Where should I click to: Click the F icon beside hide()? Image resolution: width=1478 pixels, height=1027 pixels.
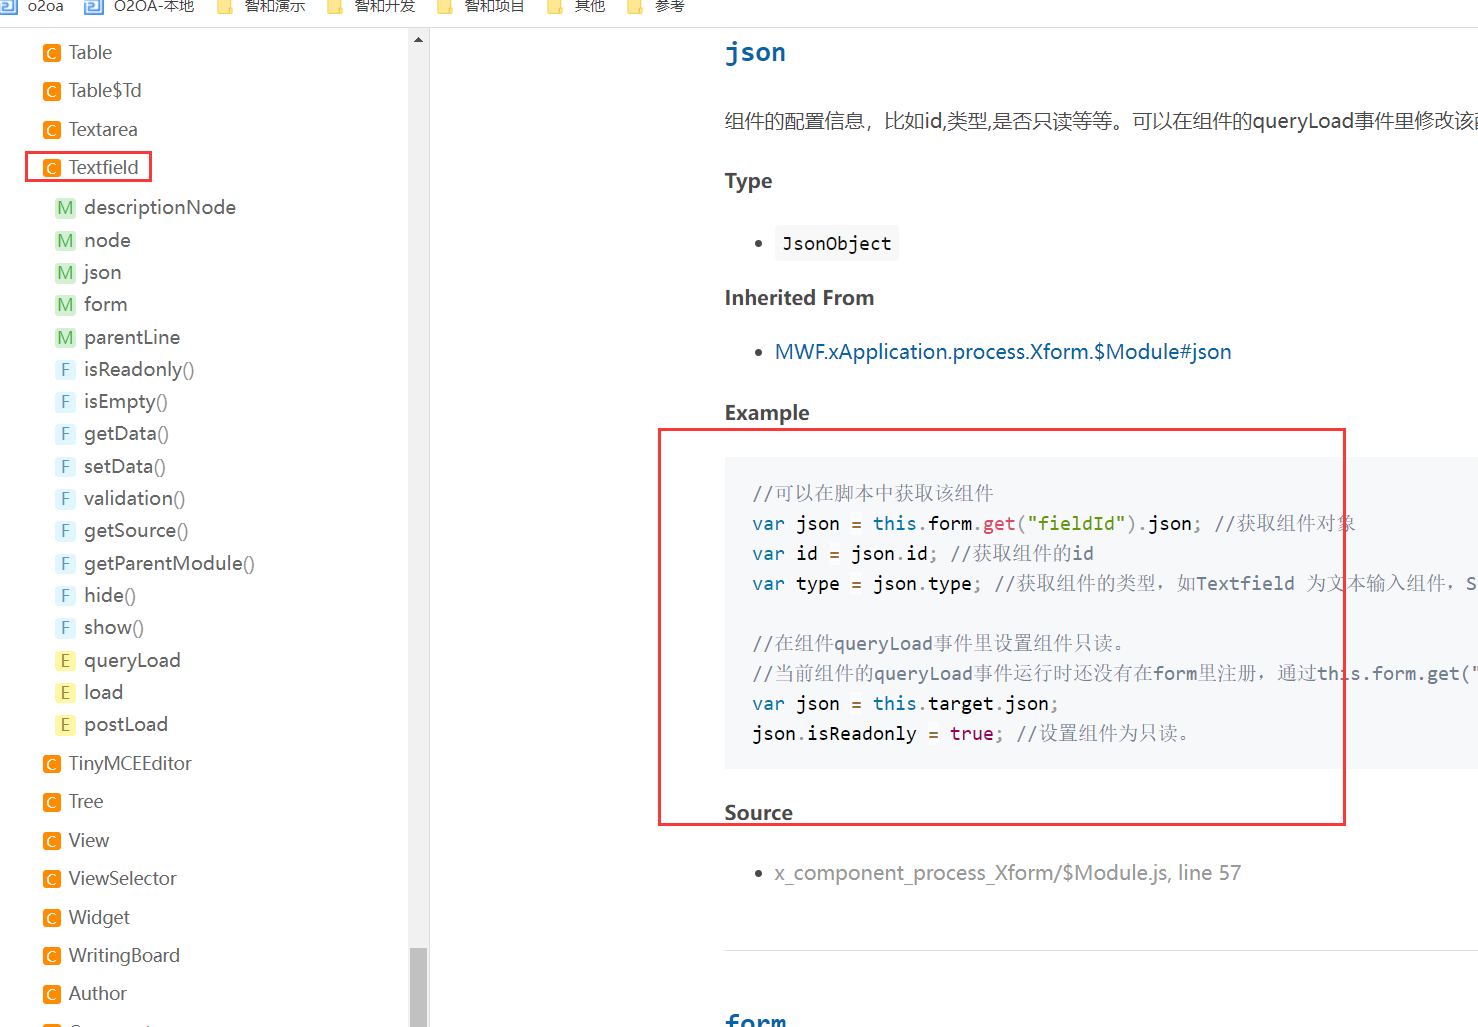tap(65, 596)
